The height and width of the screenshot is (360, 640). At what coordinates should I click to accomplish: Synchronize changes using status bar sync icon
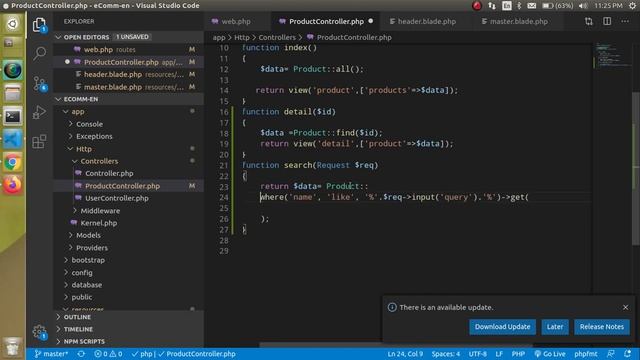point(81,354)
